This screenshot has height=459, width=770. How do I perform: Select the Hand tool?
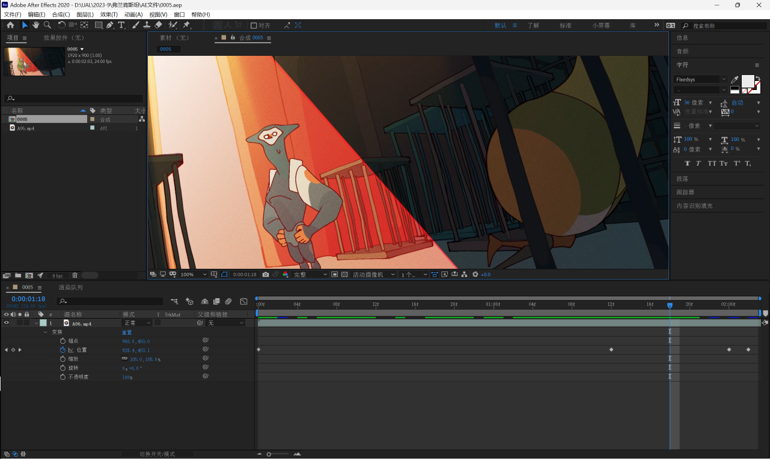36,25
